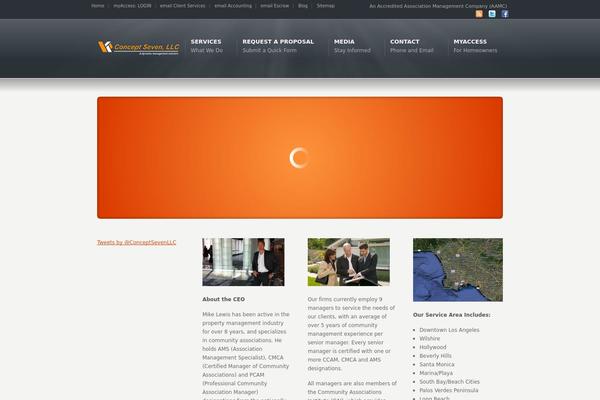Screen dimensions: 600x400
Task: Click the orange loading slideshow banner
Action: click(x=300, y=158)
